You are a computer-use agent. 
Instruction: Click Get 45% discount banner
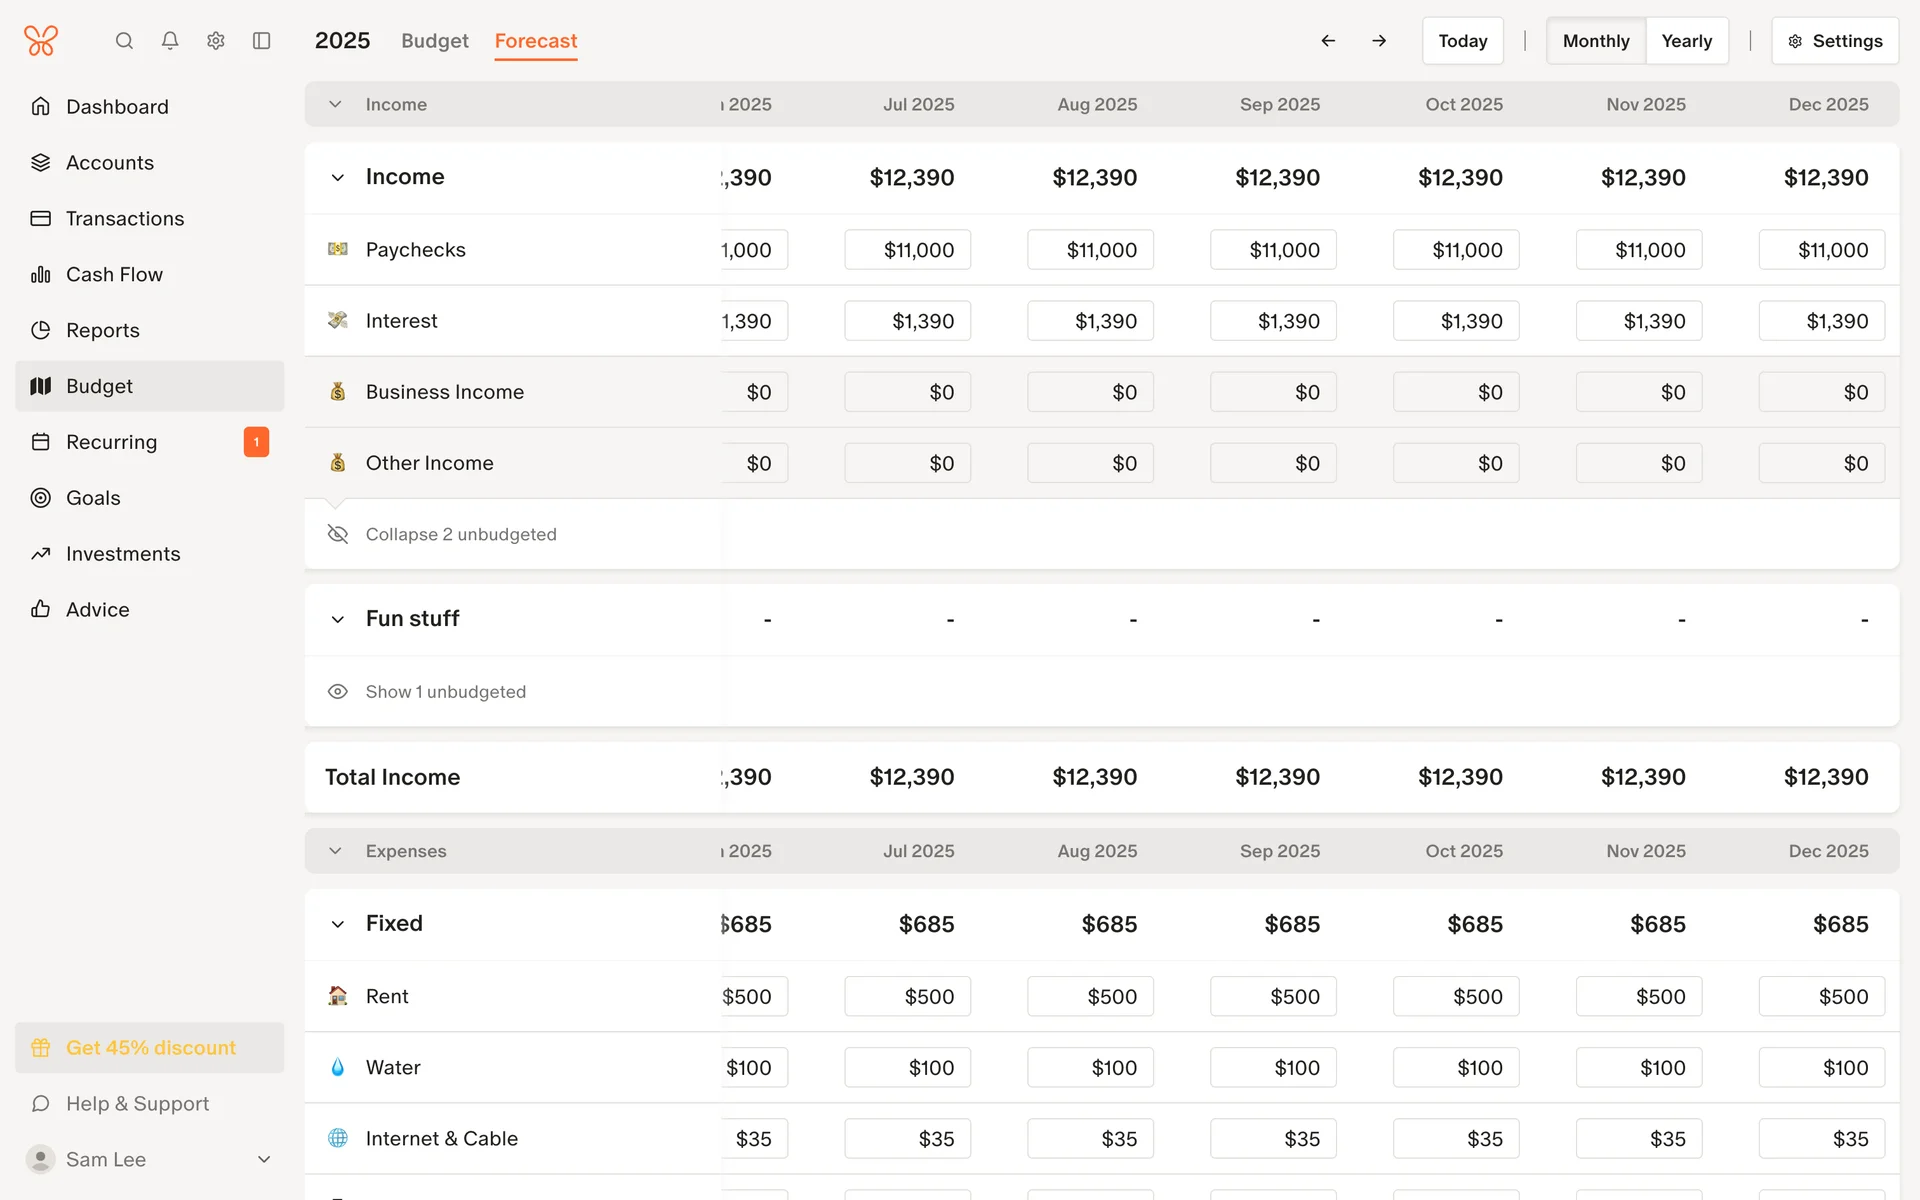(150, 1047)
